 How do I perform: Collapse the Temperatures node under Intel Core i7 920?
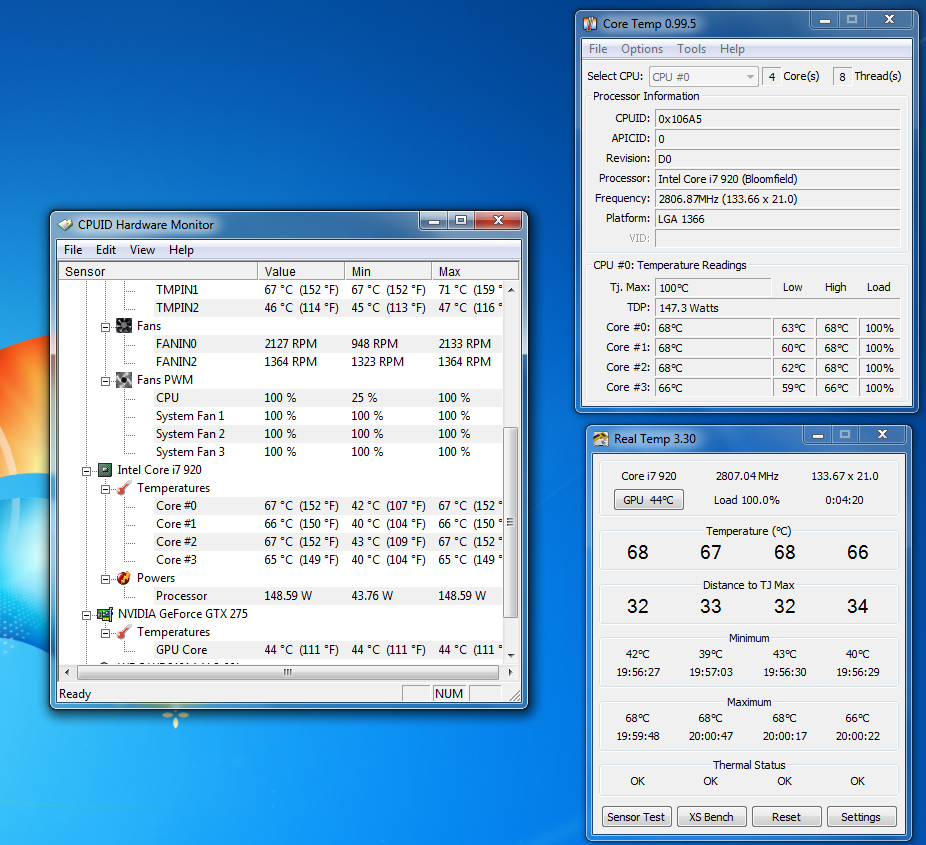click(x=106, y=490)
